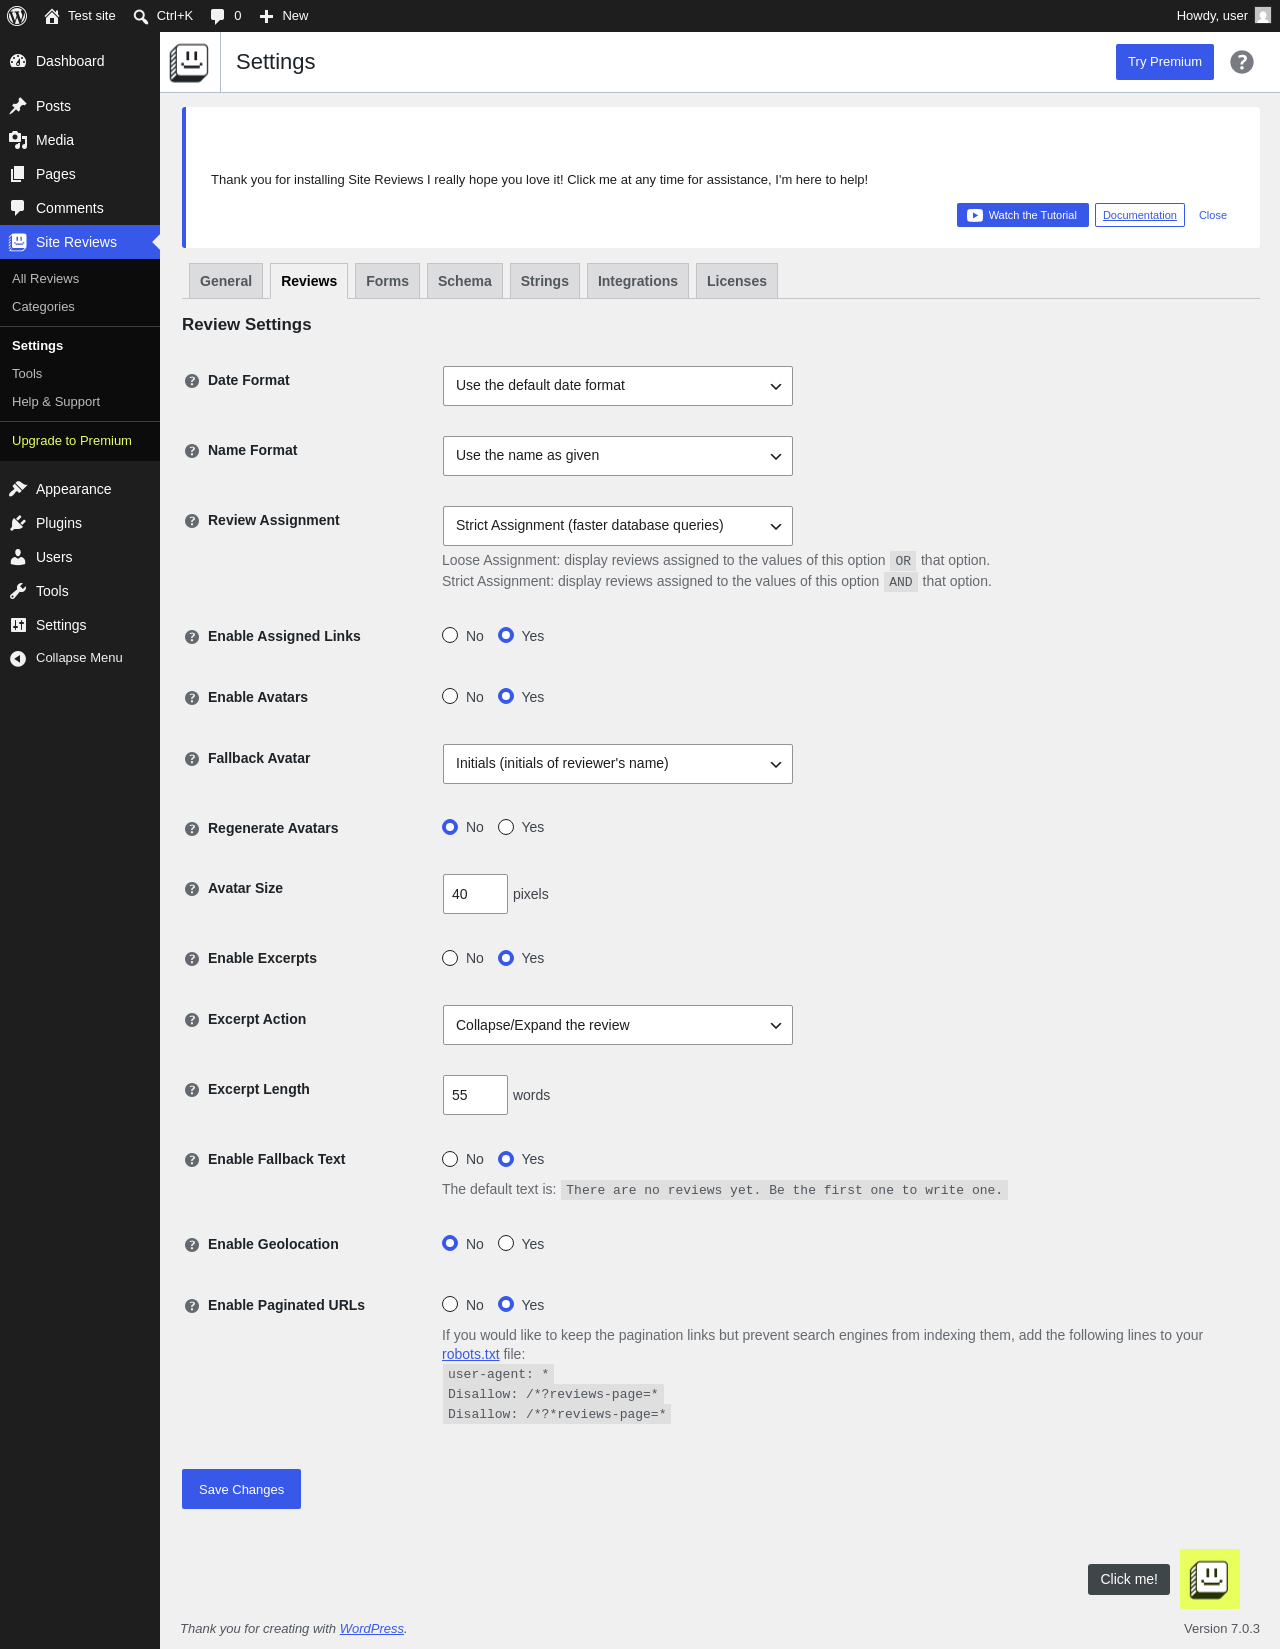Switch to the Integrations tab

click(x=638, y=281)
